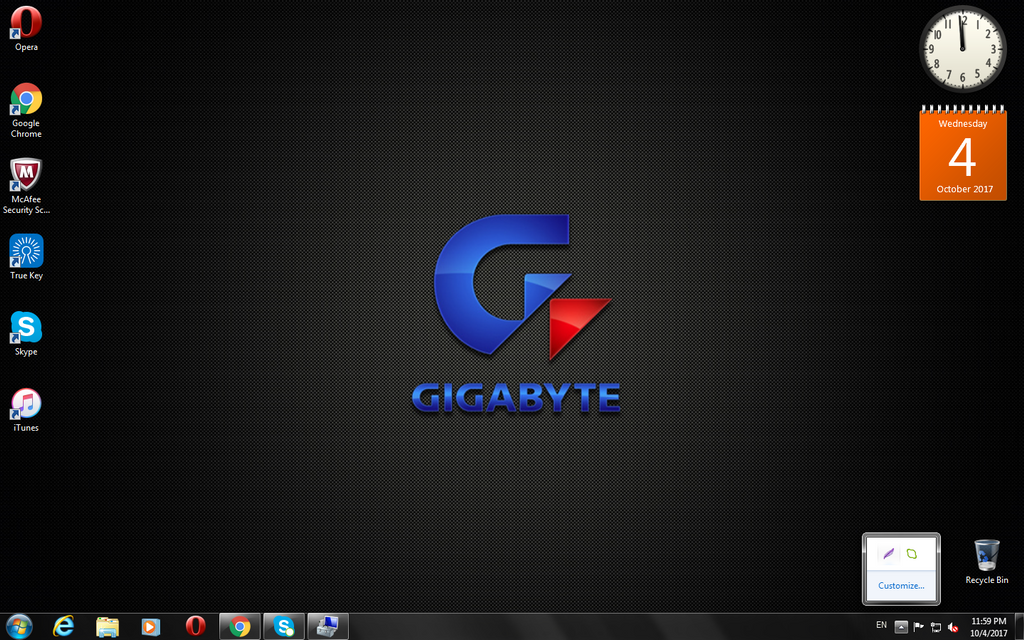Open the computer-and-tools taskbar program
The height and width of the screenshot is (640, 1024).
point(328,627)
